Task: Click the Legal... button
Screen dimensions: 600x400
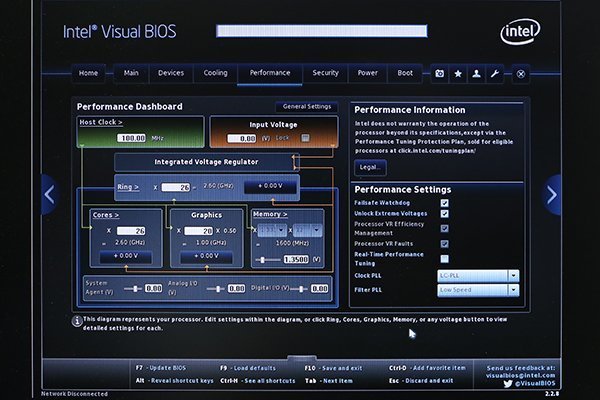Action: pos(370,167)
